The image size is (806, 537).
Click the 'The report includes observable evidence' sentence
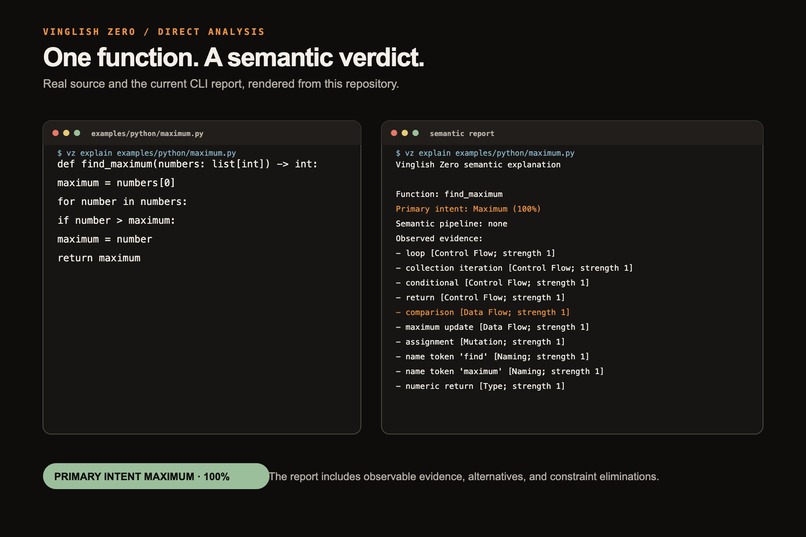(464, 477)
